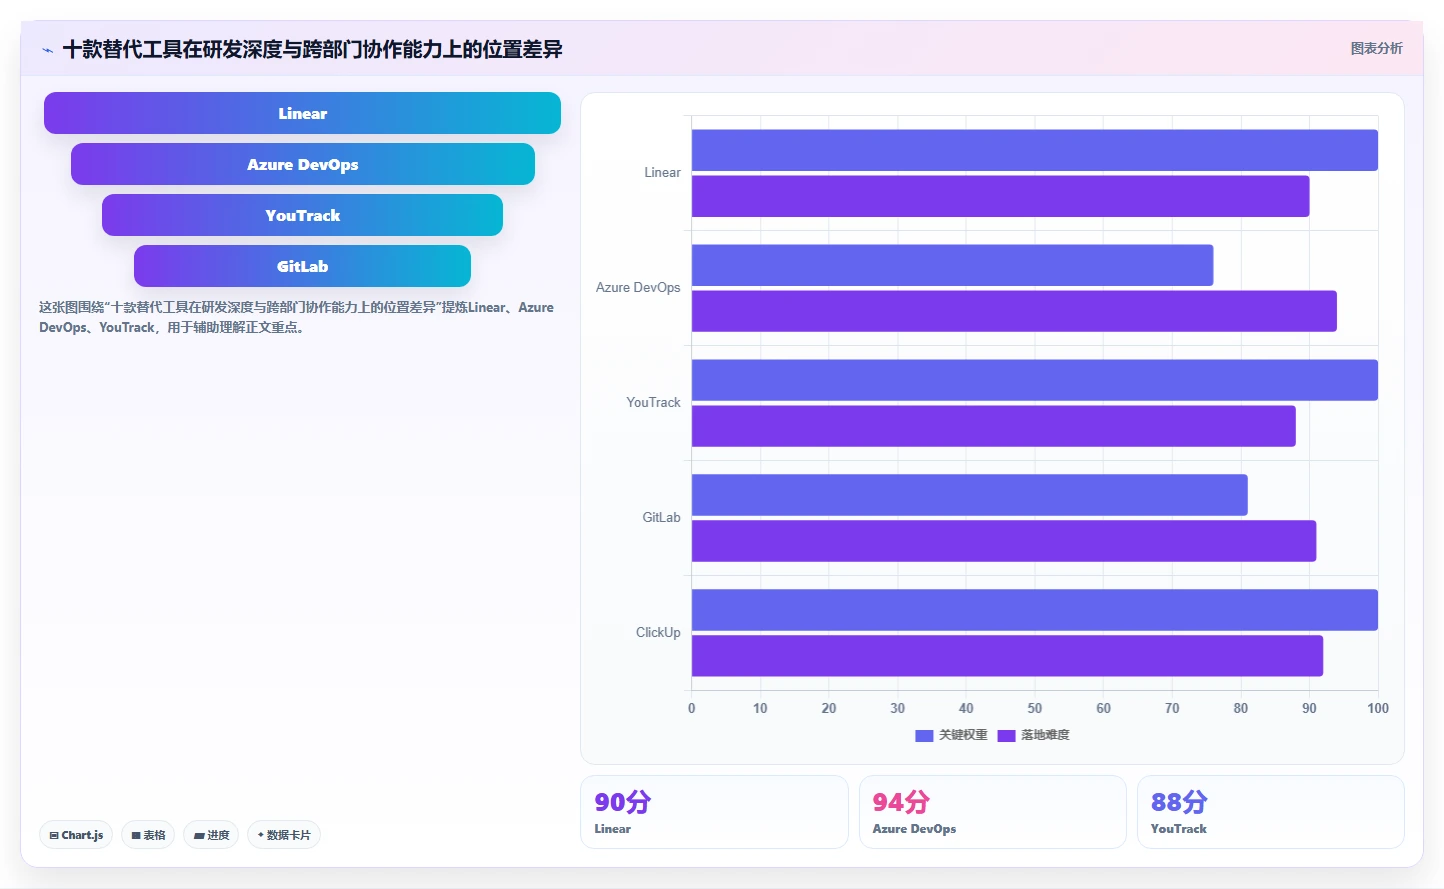The image size is (1444, 889).
Task: Click the Azure DevOps y-axis label
Action: [x=638, y=288]
